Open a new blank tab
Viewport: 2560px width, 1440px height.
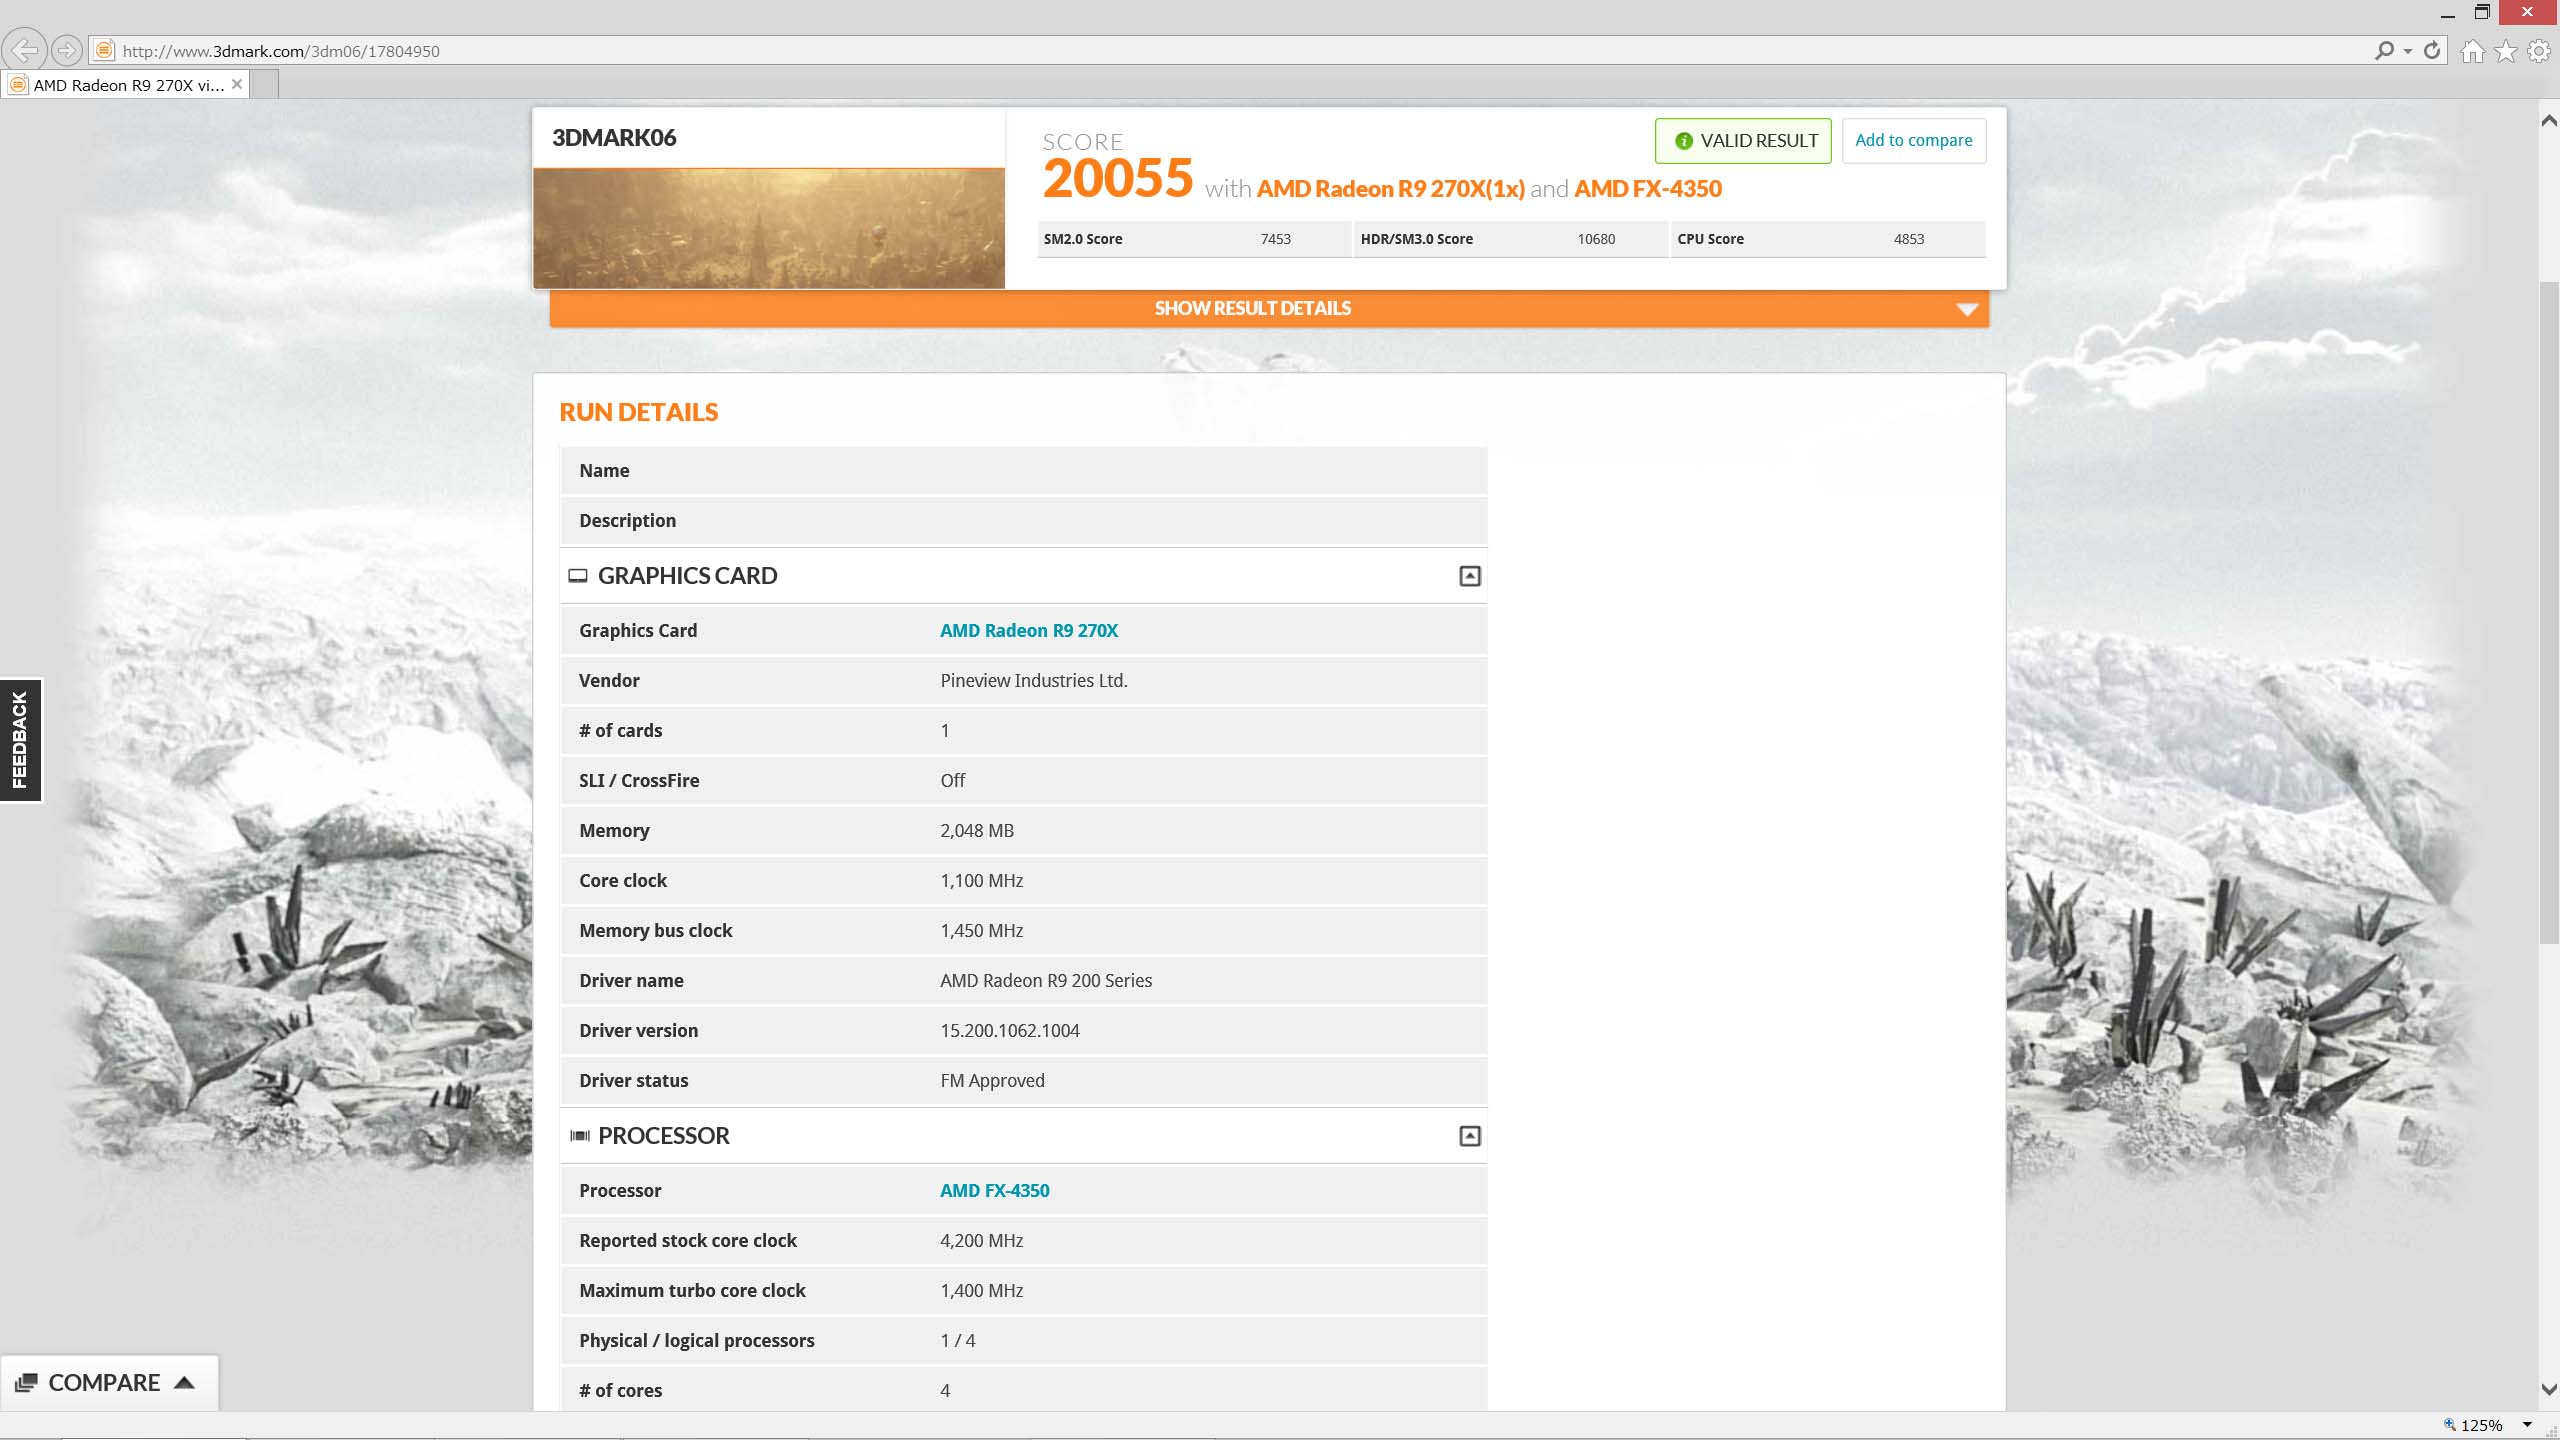coord(264,86)
